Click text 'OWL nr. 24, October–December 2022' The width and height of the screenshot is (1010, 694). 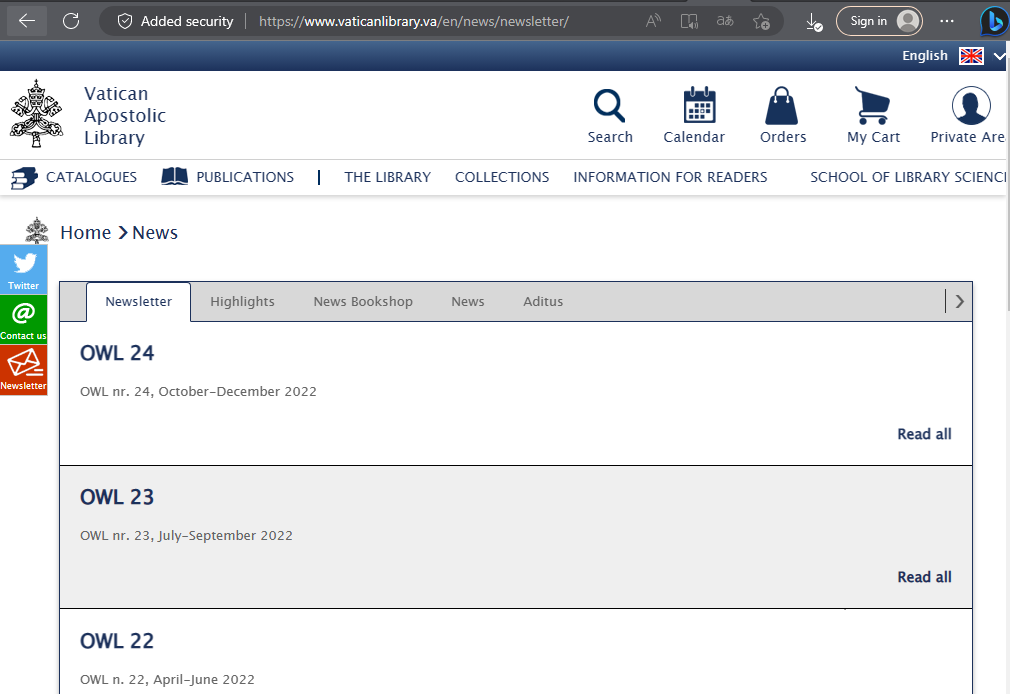198,392
